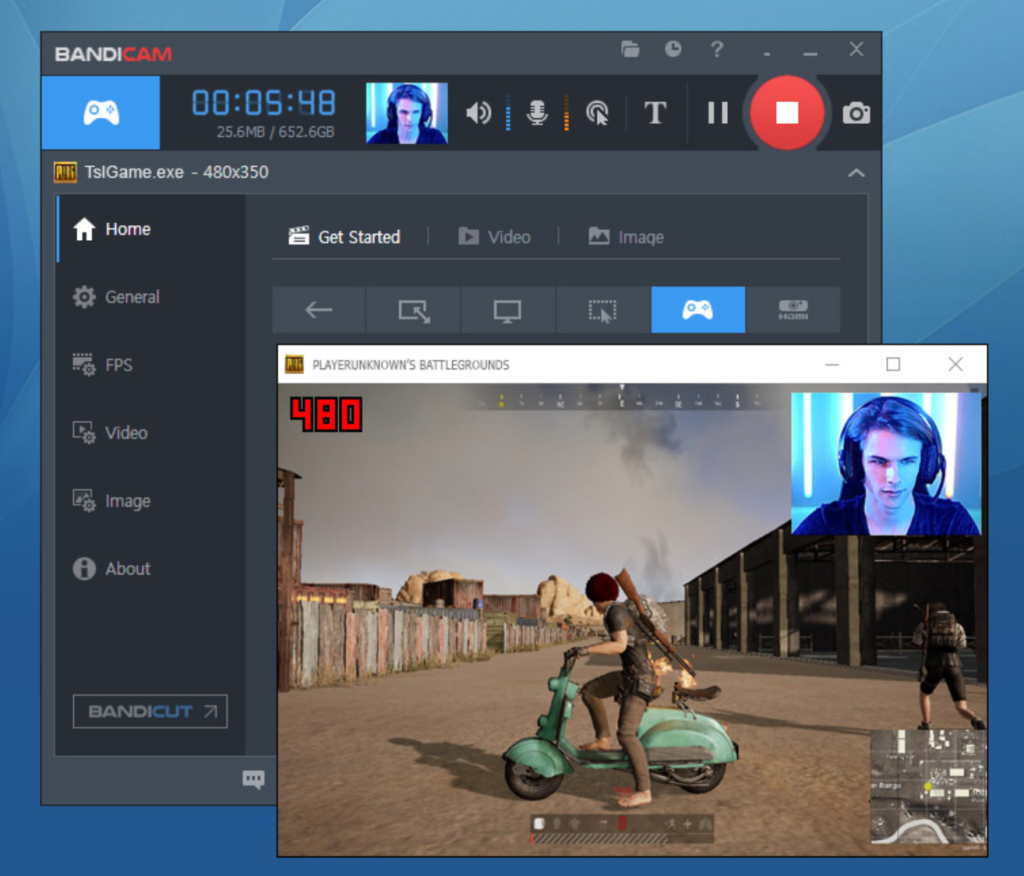Viewport: 1024px width, 876px height.
Task: Click the webcam preview thumbnail in toolbar
Action: [x=406, y=112]
